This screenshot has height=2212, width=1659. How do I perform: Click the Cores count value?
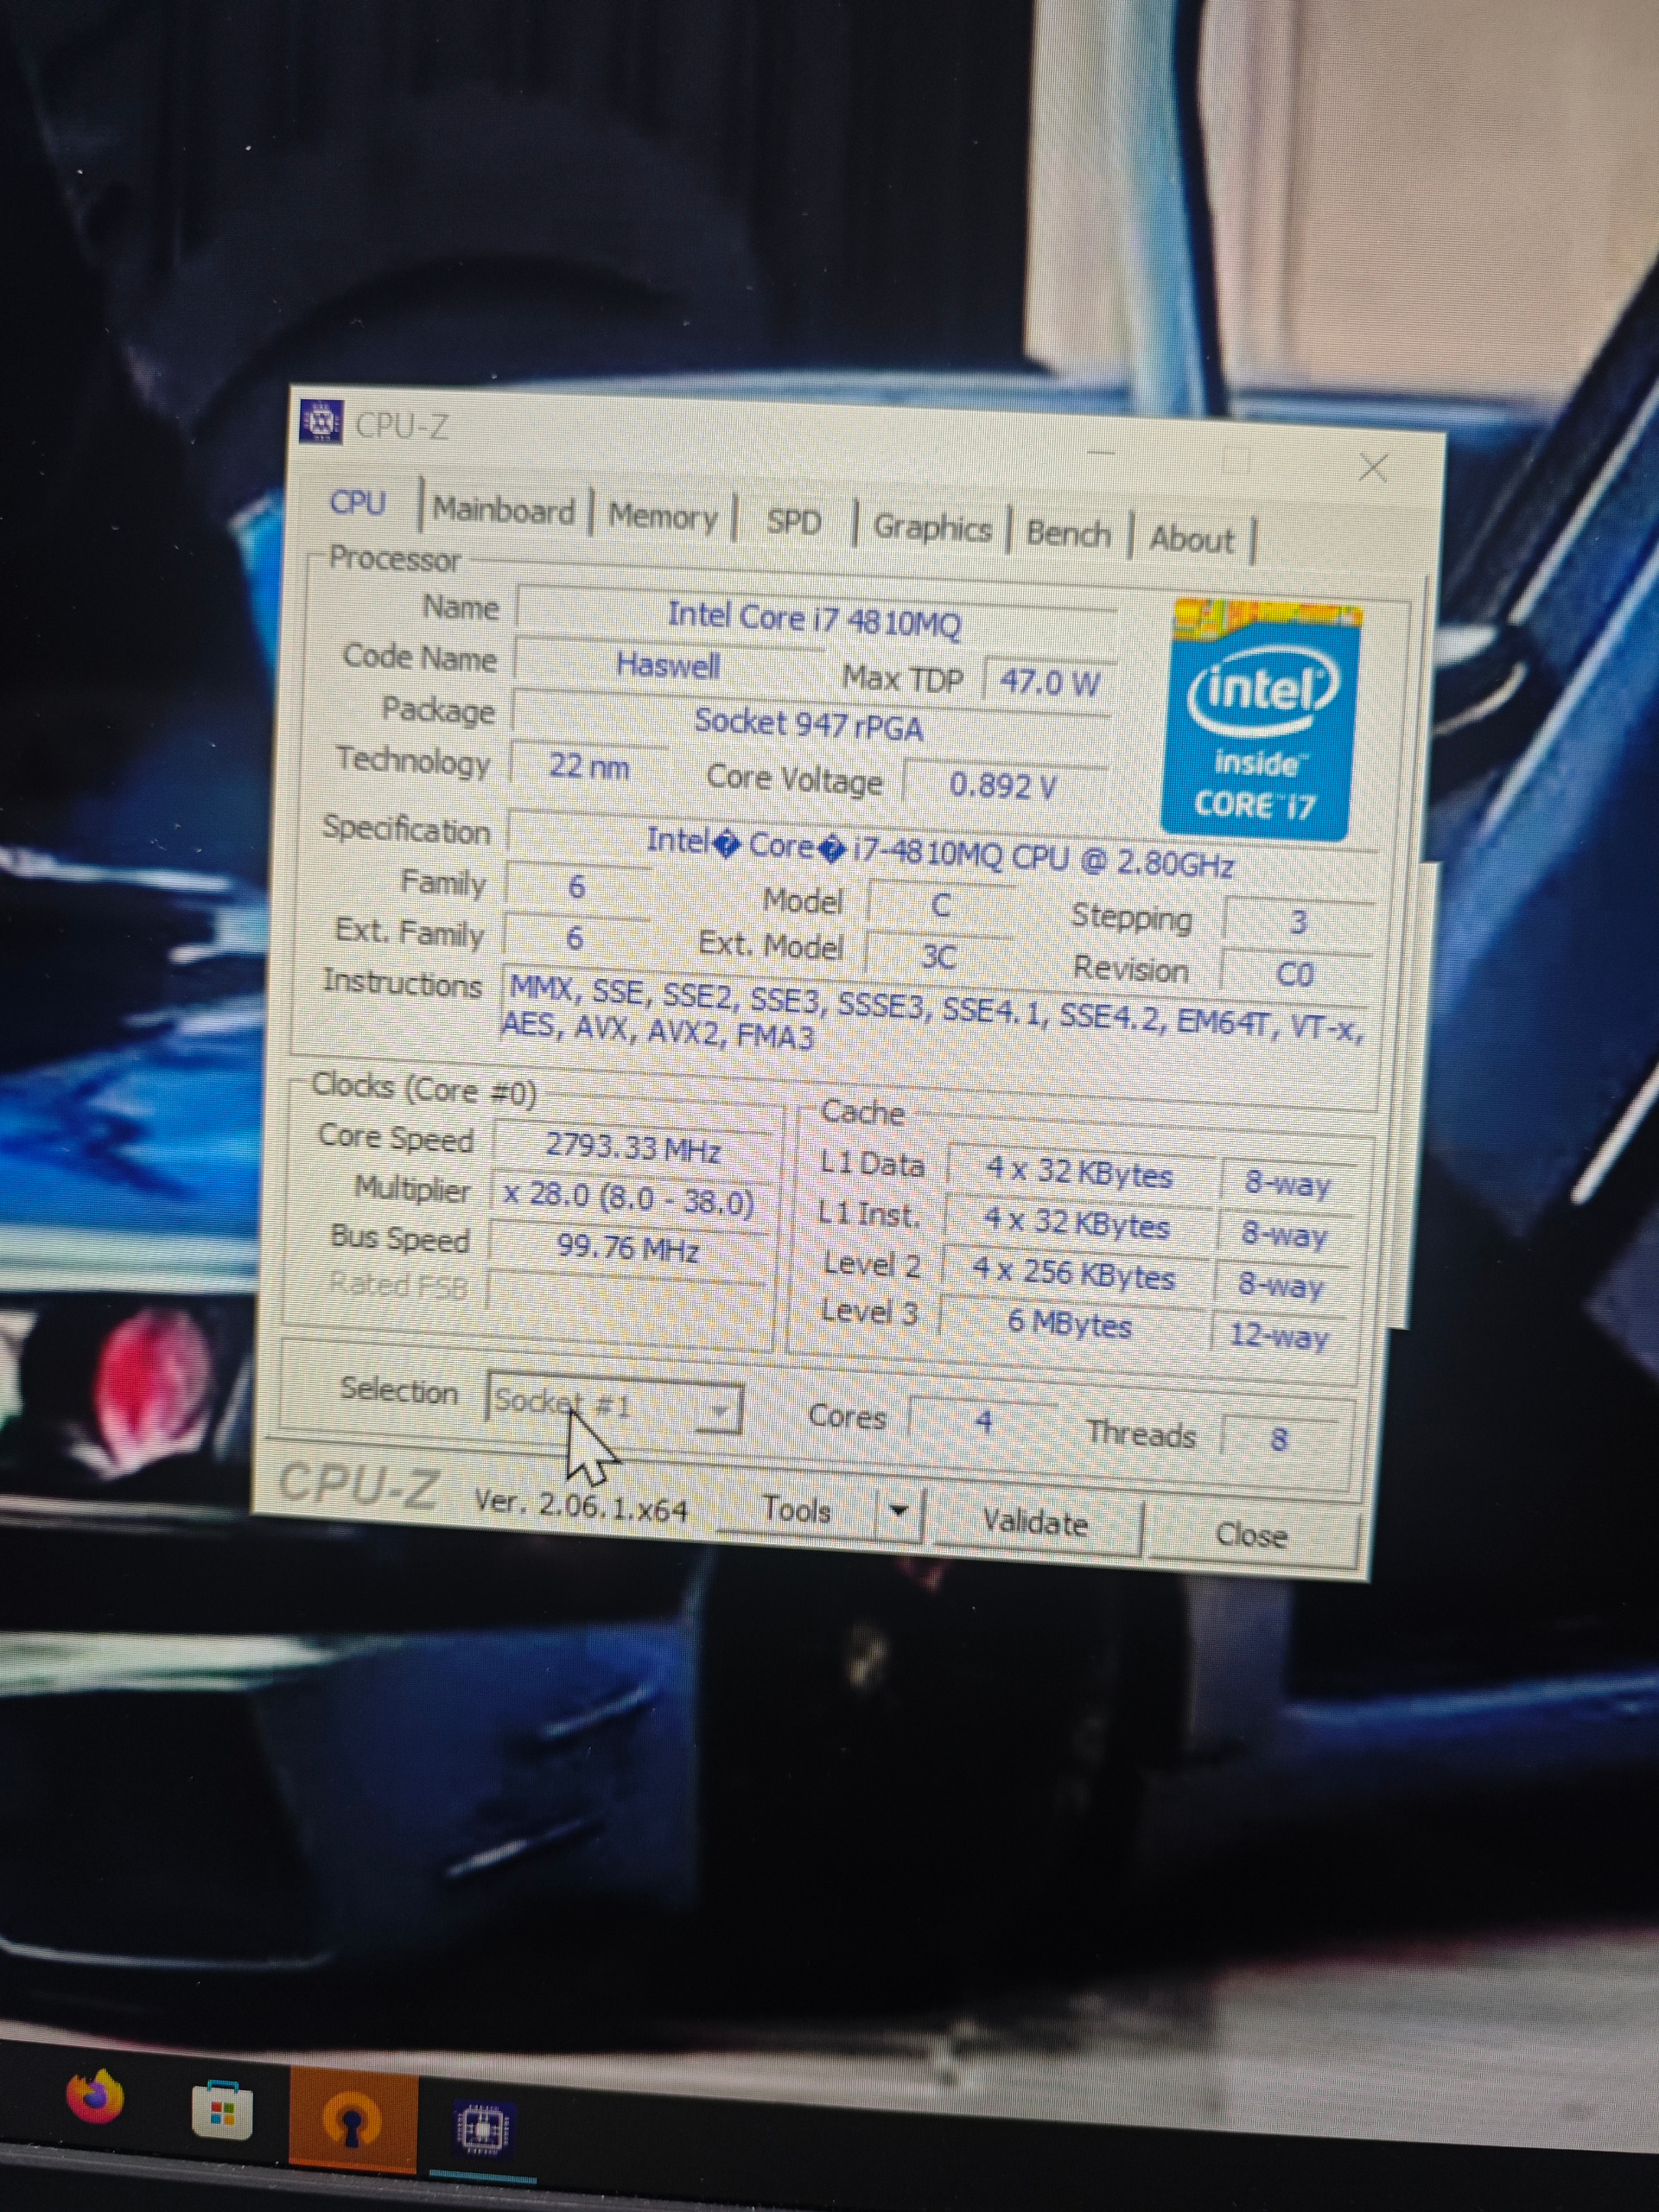tap(984, 1421)
